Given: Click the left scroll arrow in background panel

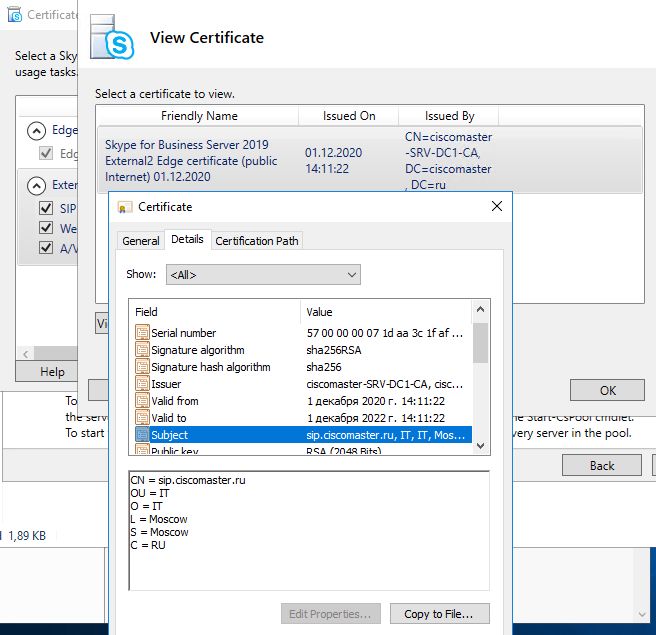Looking at the screenshot, I should click(26, 354).
